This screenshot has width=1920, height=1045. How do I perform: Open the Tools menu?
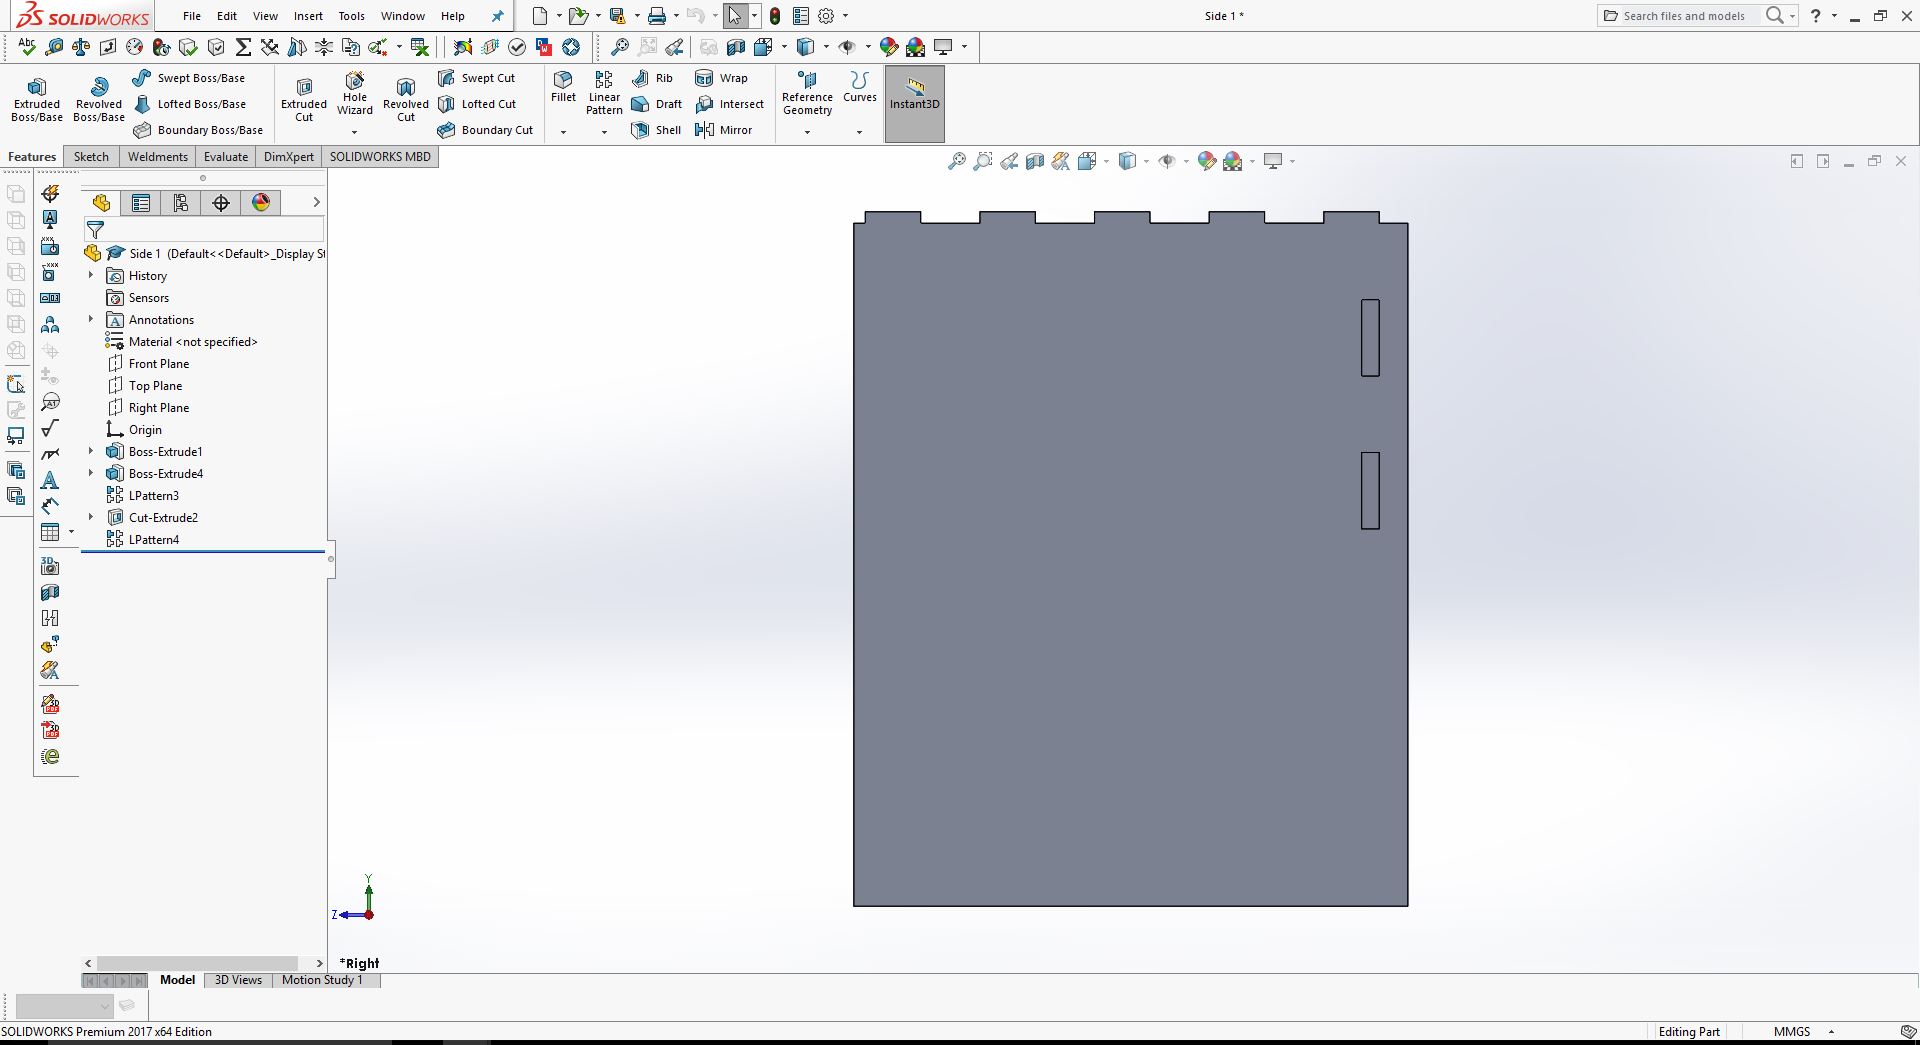point(352,16)
